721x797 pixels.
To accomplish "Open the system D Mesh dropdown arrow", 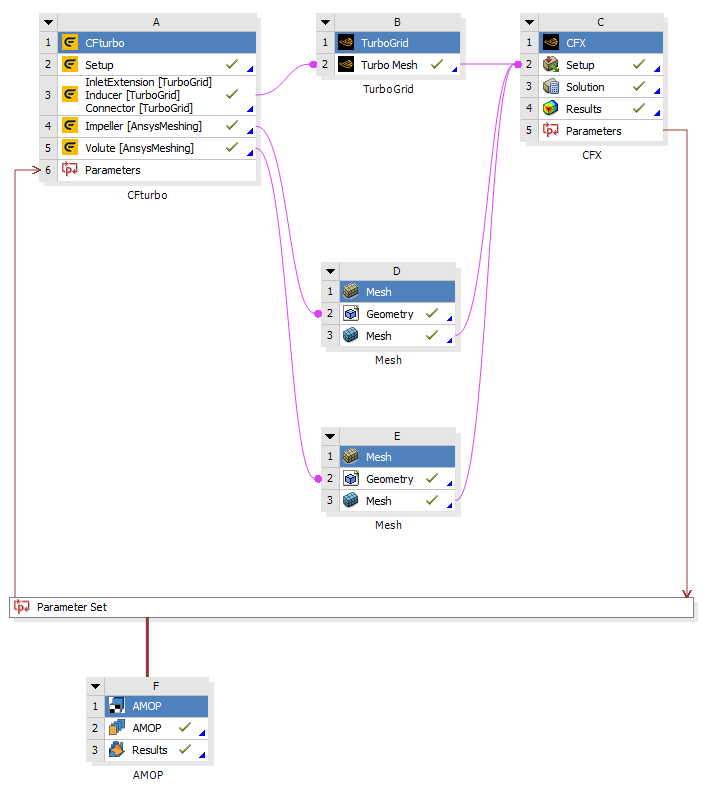I will tap(330, 271).
